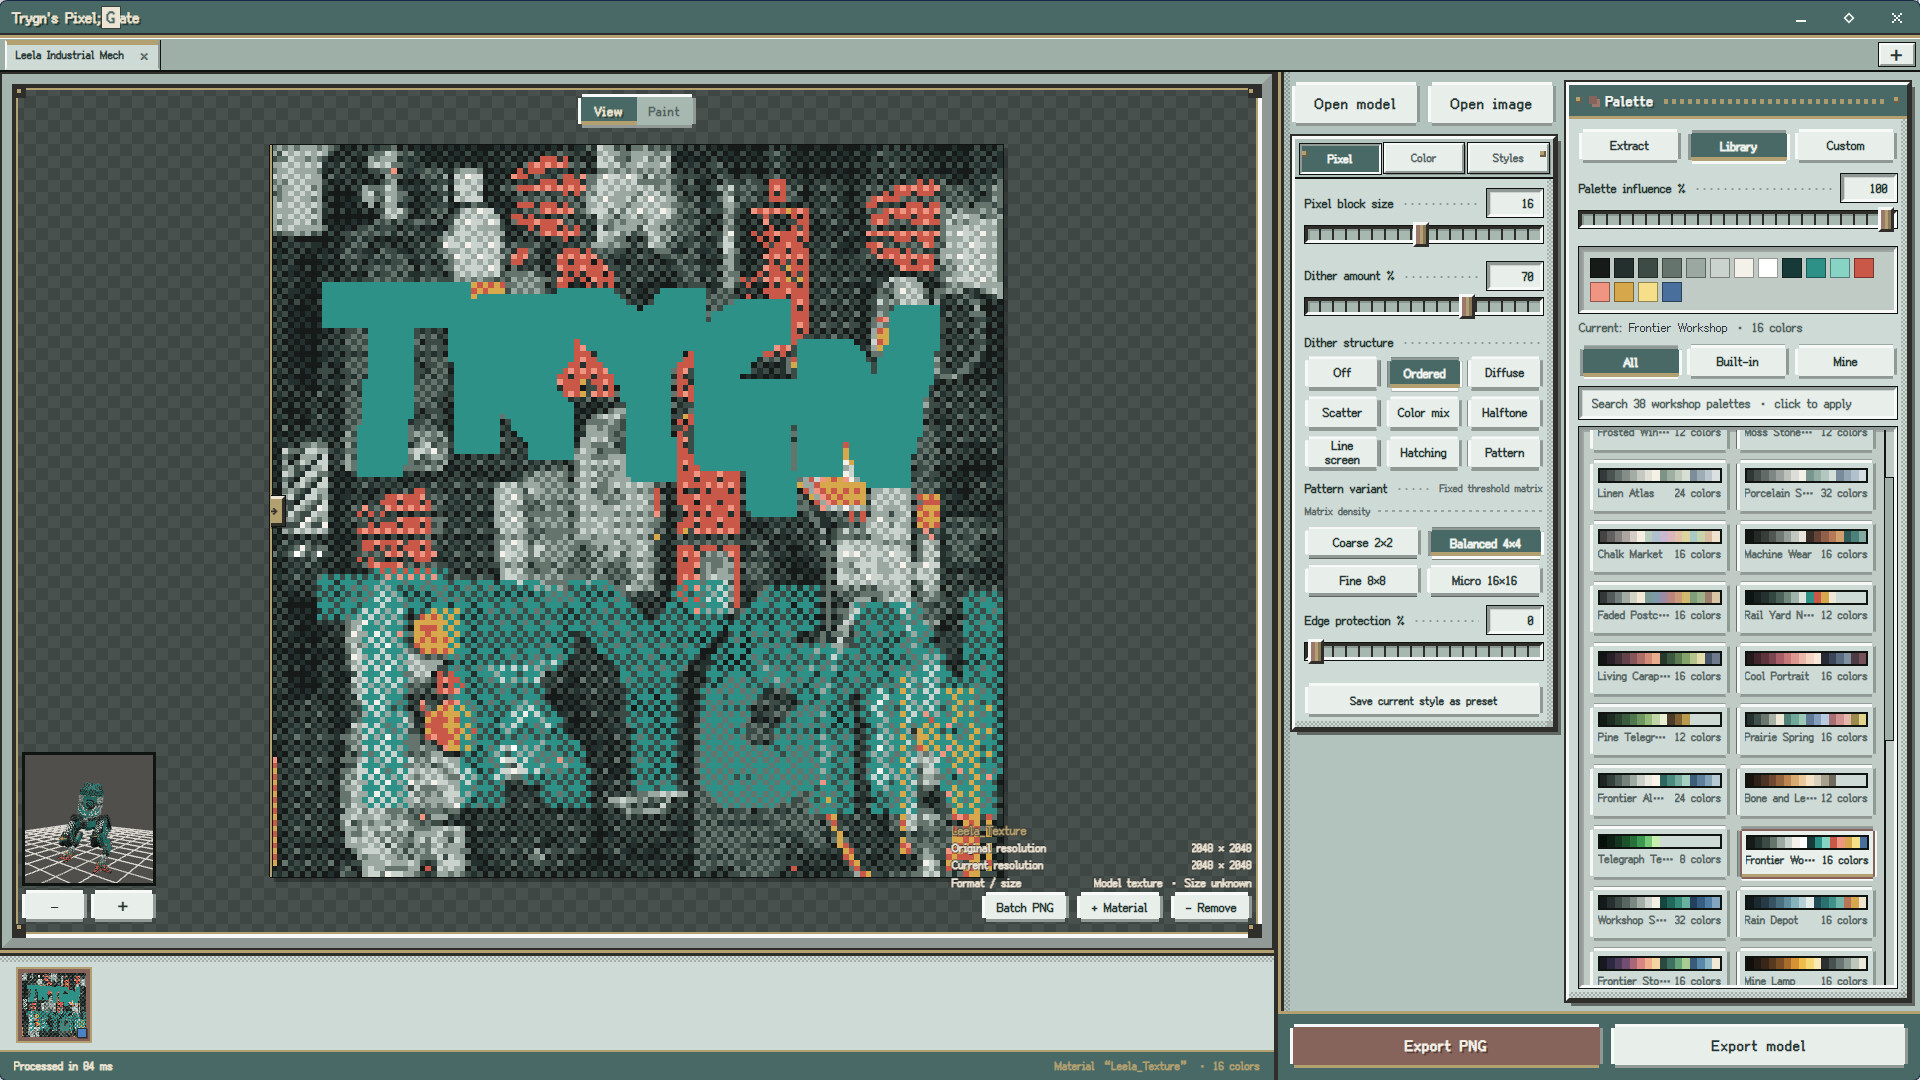Save current style as preset
Screen dimensions: 1920x1080
pos(1423,701)
